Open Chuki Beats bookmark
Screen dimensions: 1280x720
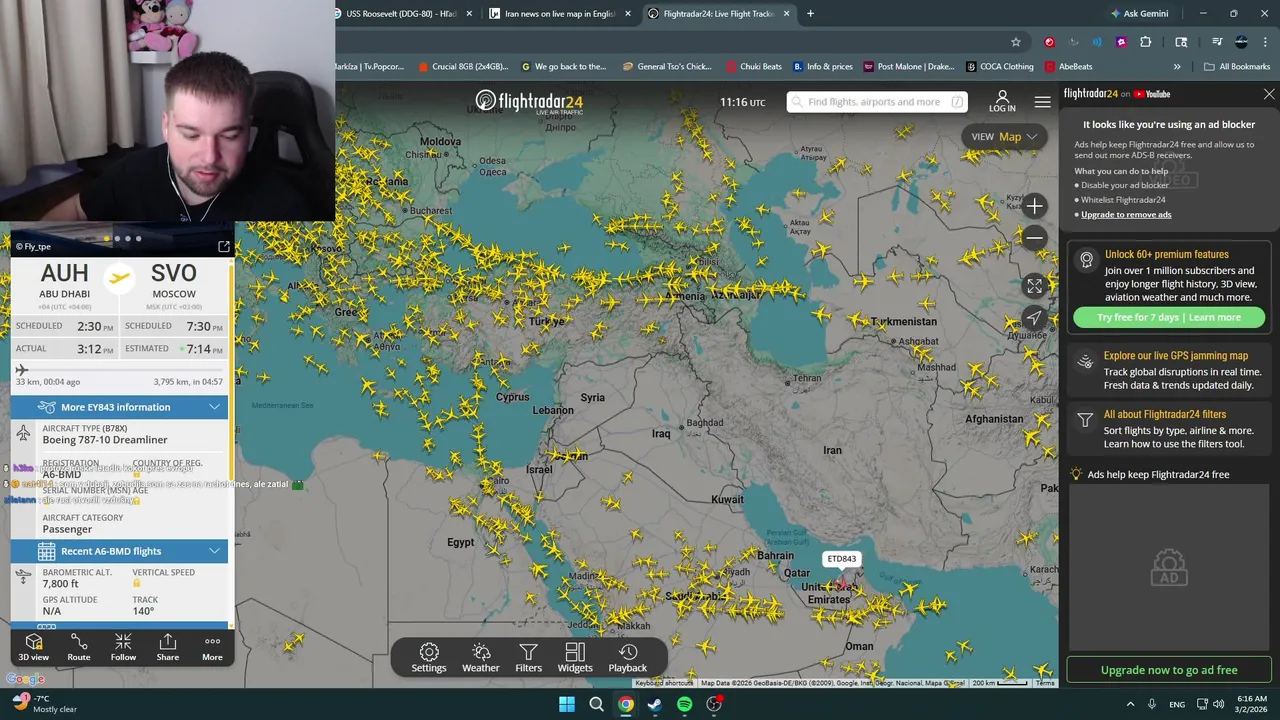[754, 67]
